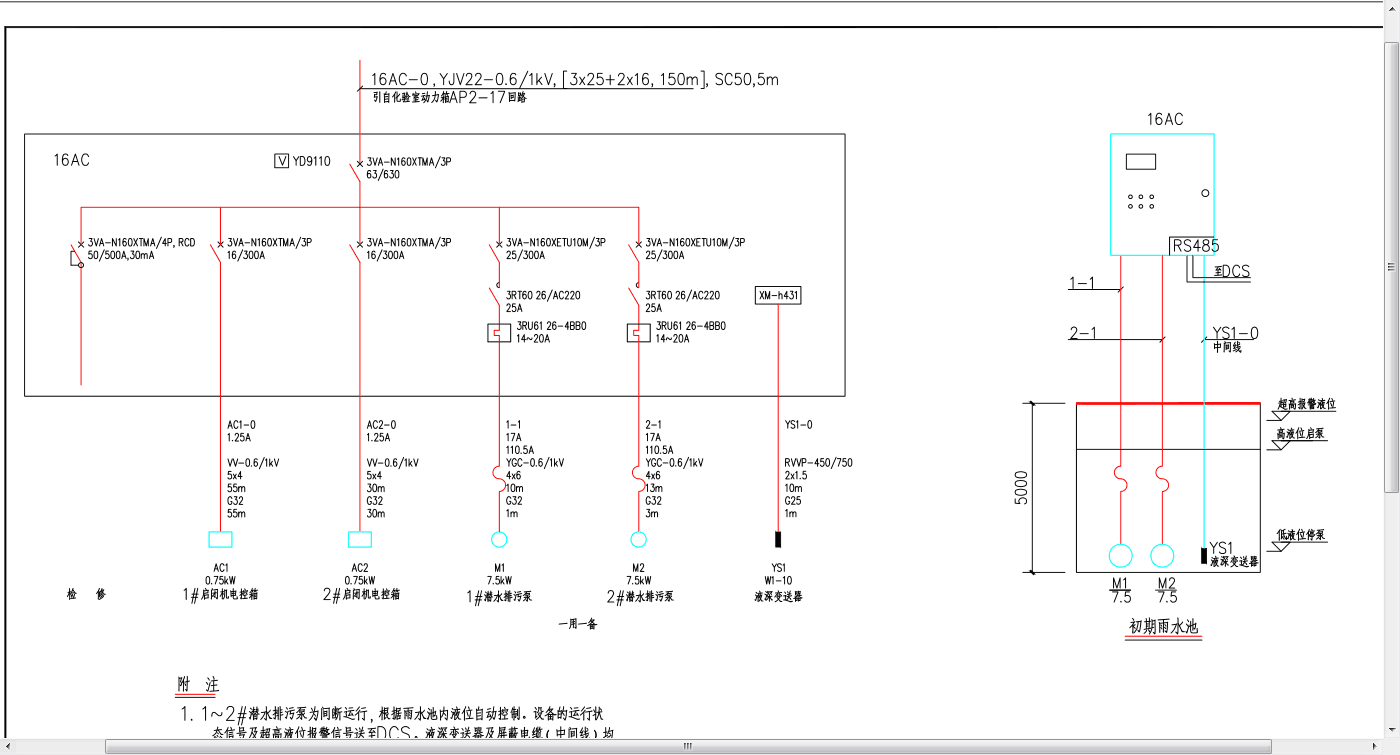Select the '检 修' text
Screen dimensions: 1400x755
pyautogui.click(x=86, y=594)
